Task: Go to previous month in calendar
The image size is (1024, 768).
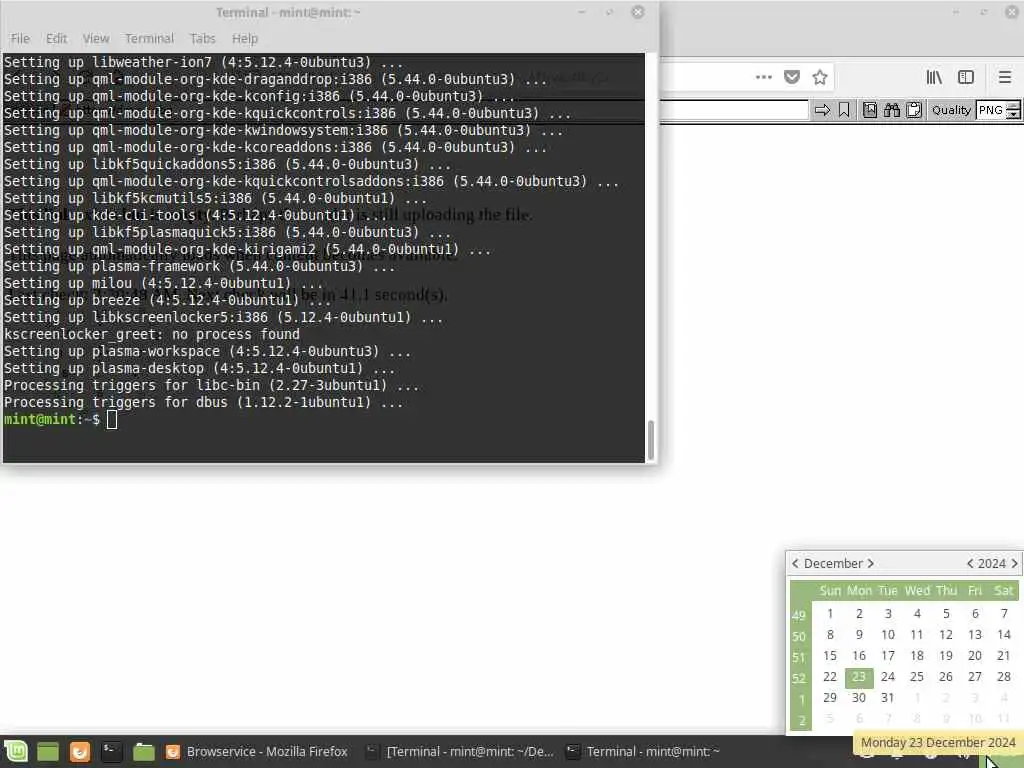Action: (x=795, y=564)
